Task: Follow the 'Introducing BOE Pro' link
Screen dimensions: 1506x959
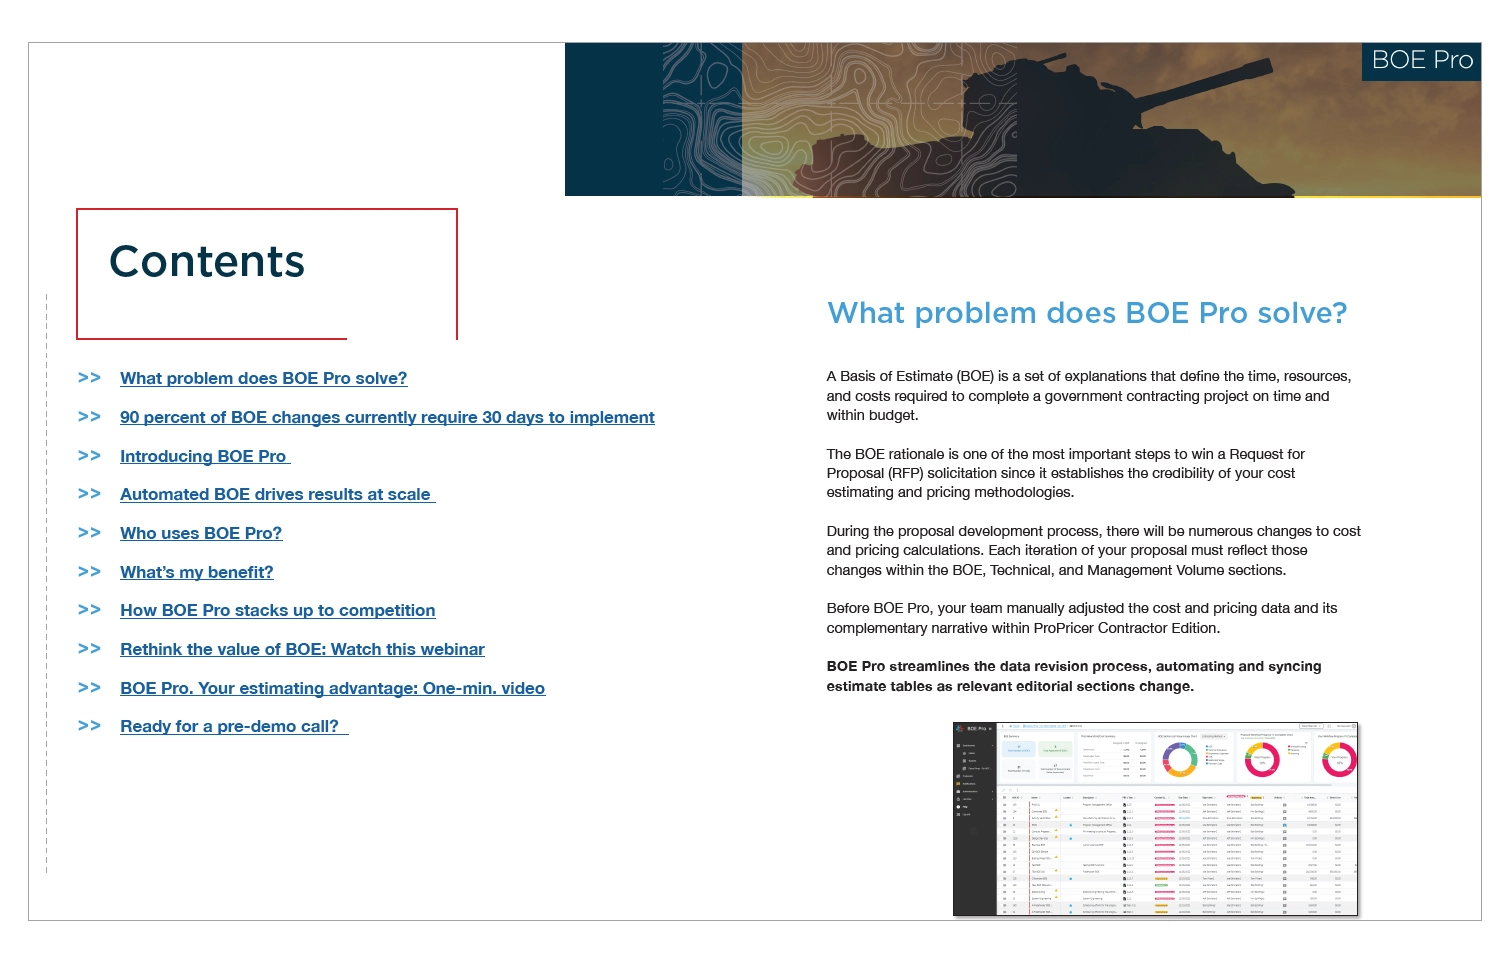Action: 205,456
